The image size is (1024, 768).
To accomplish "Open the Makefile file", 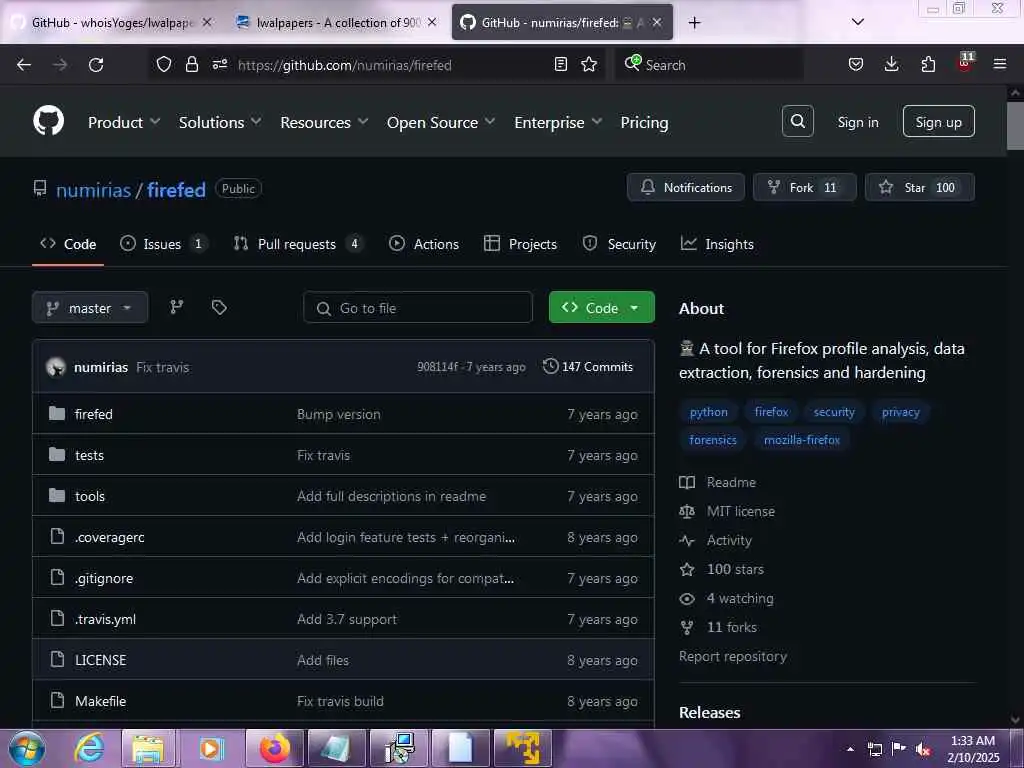I will pos(101,701).
